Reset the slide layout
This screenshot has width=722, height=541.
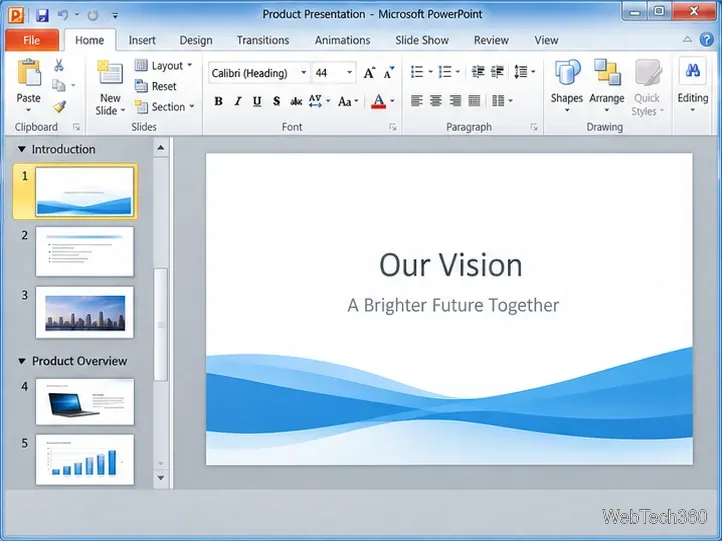point(156,86)
